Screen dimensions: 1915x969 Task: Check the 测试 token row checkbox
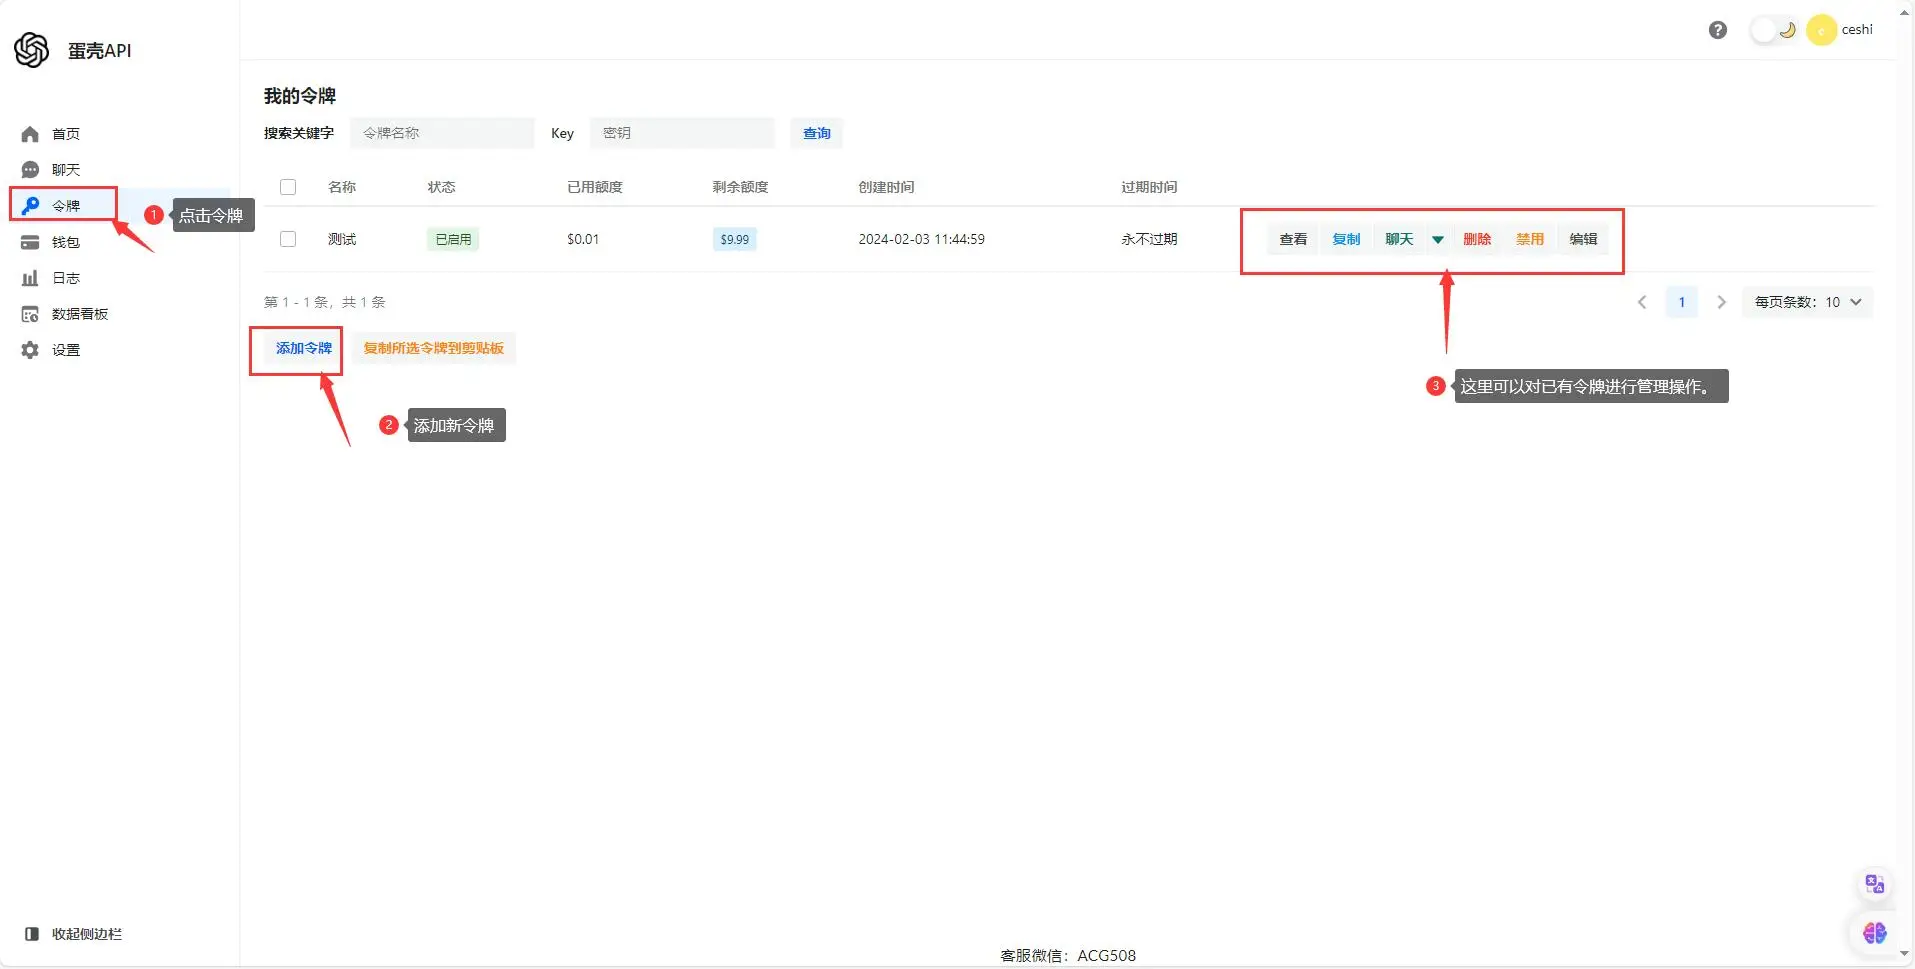click(x=287, y=239)
